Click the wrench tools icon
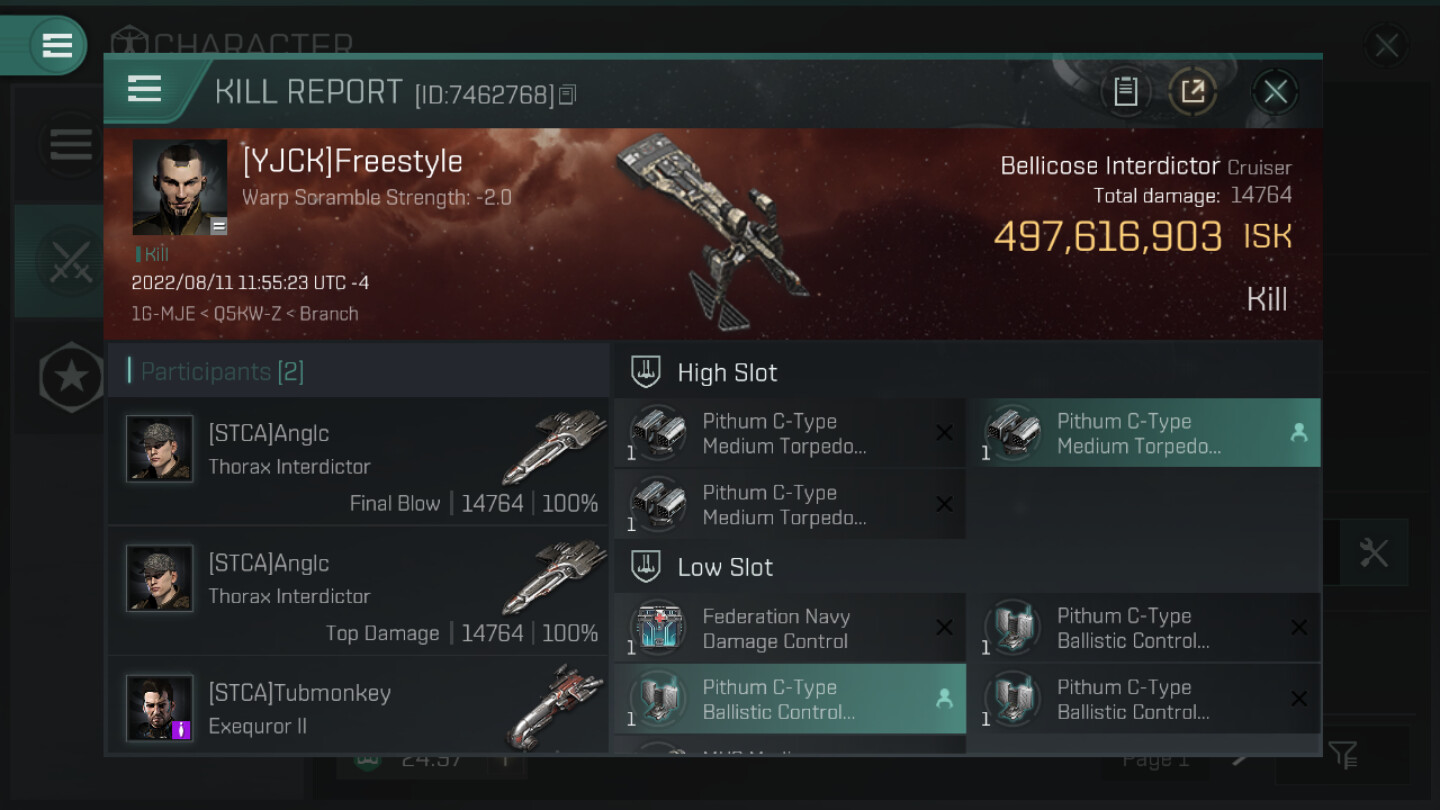Image resolution: width=1440 pixels, height=810 pixels. point(1374,552)
